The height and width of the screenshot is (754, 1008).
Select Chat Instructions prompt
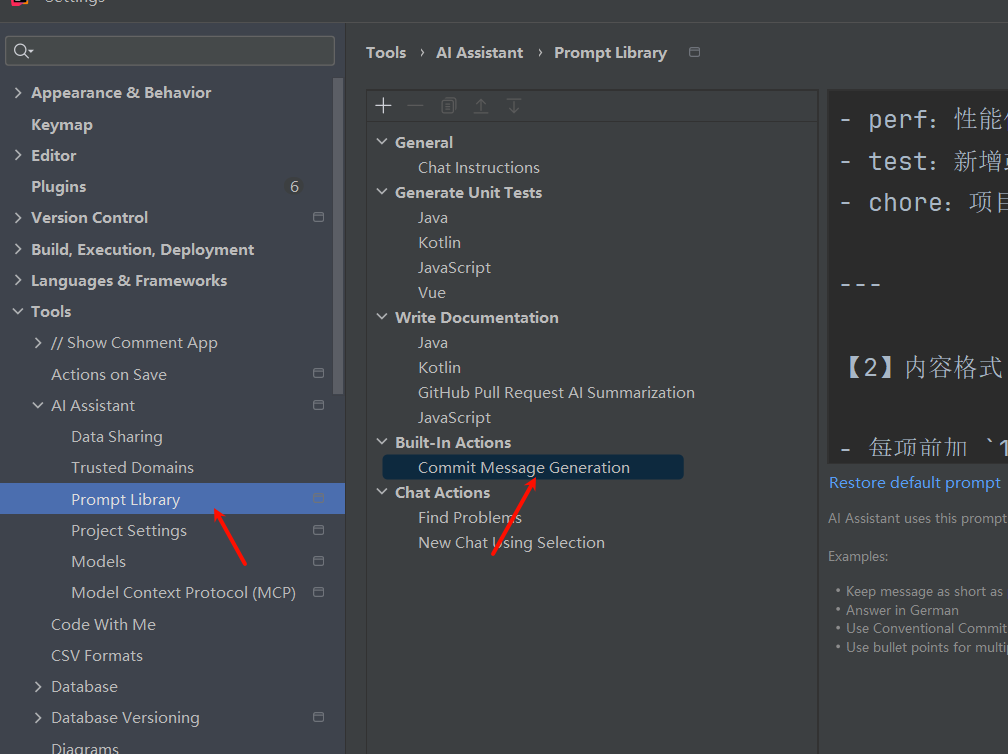click(x=478, y=167)
